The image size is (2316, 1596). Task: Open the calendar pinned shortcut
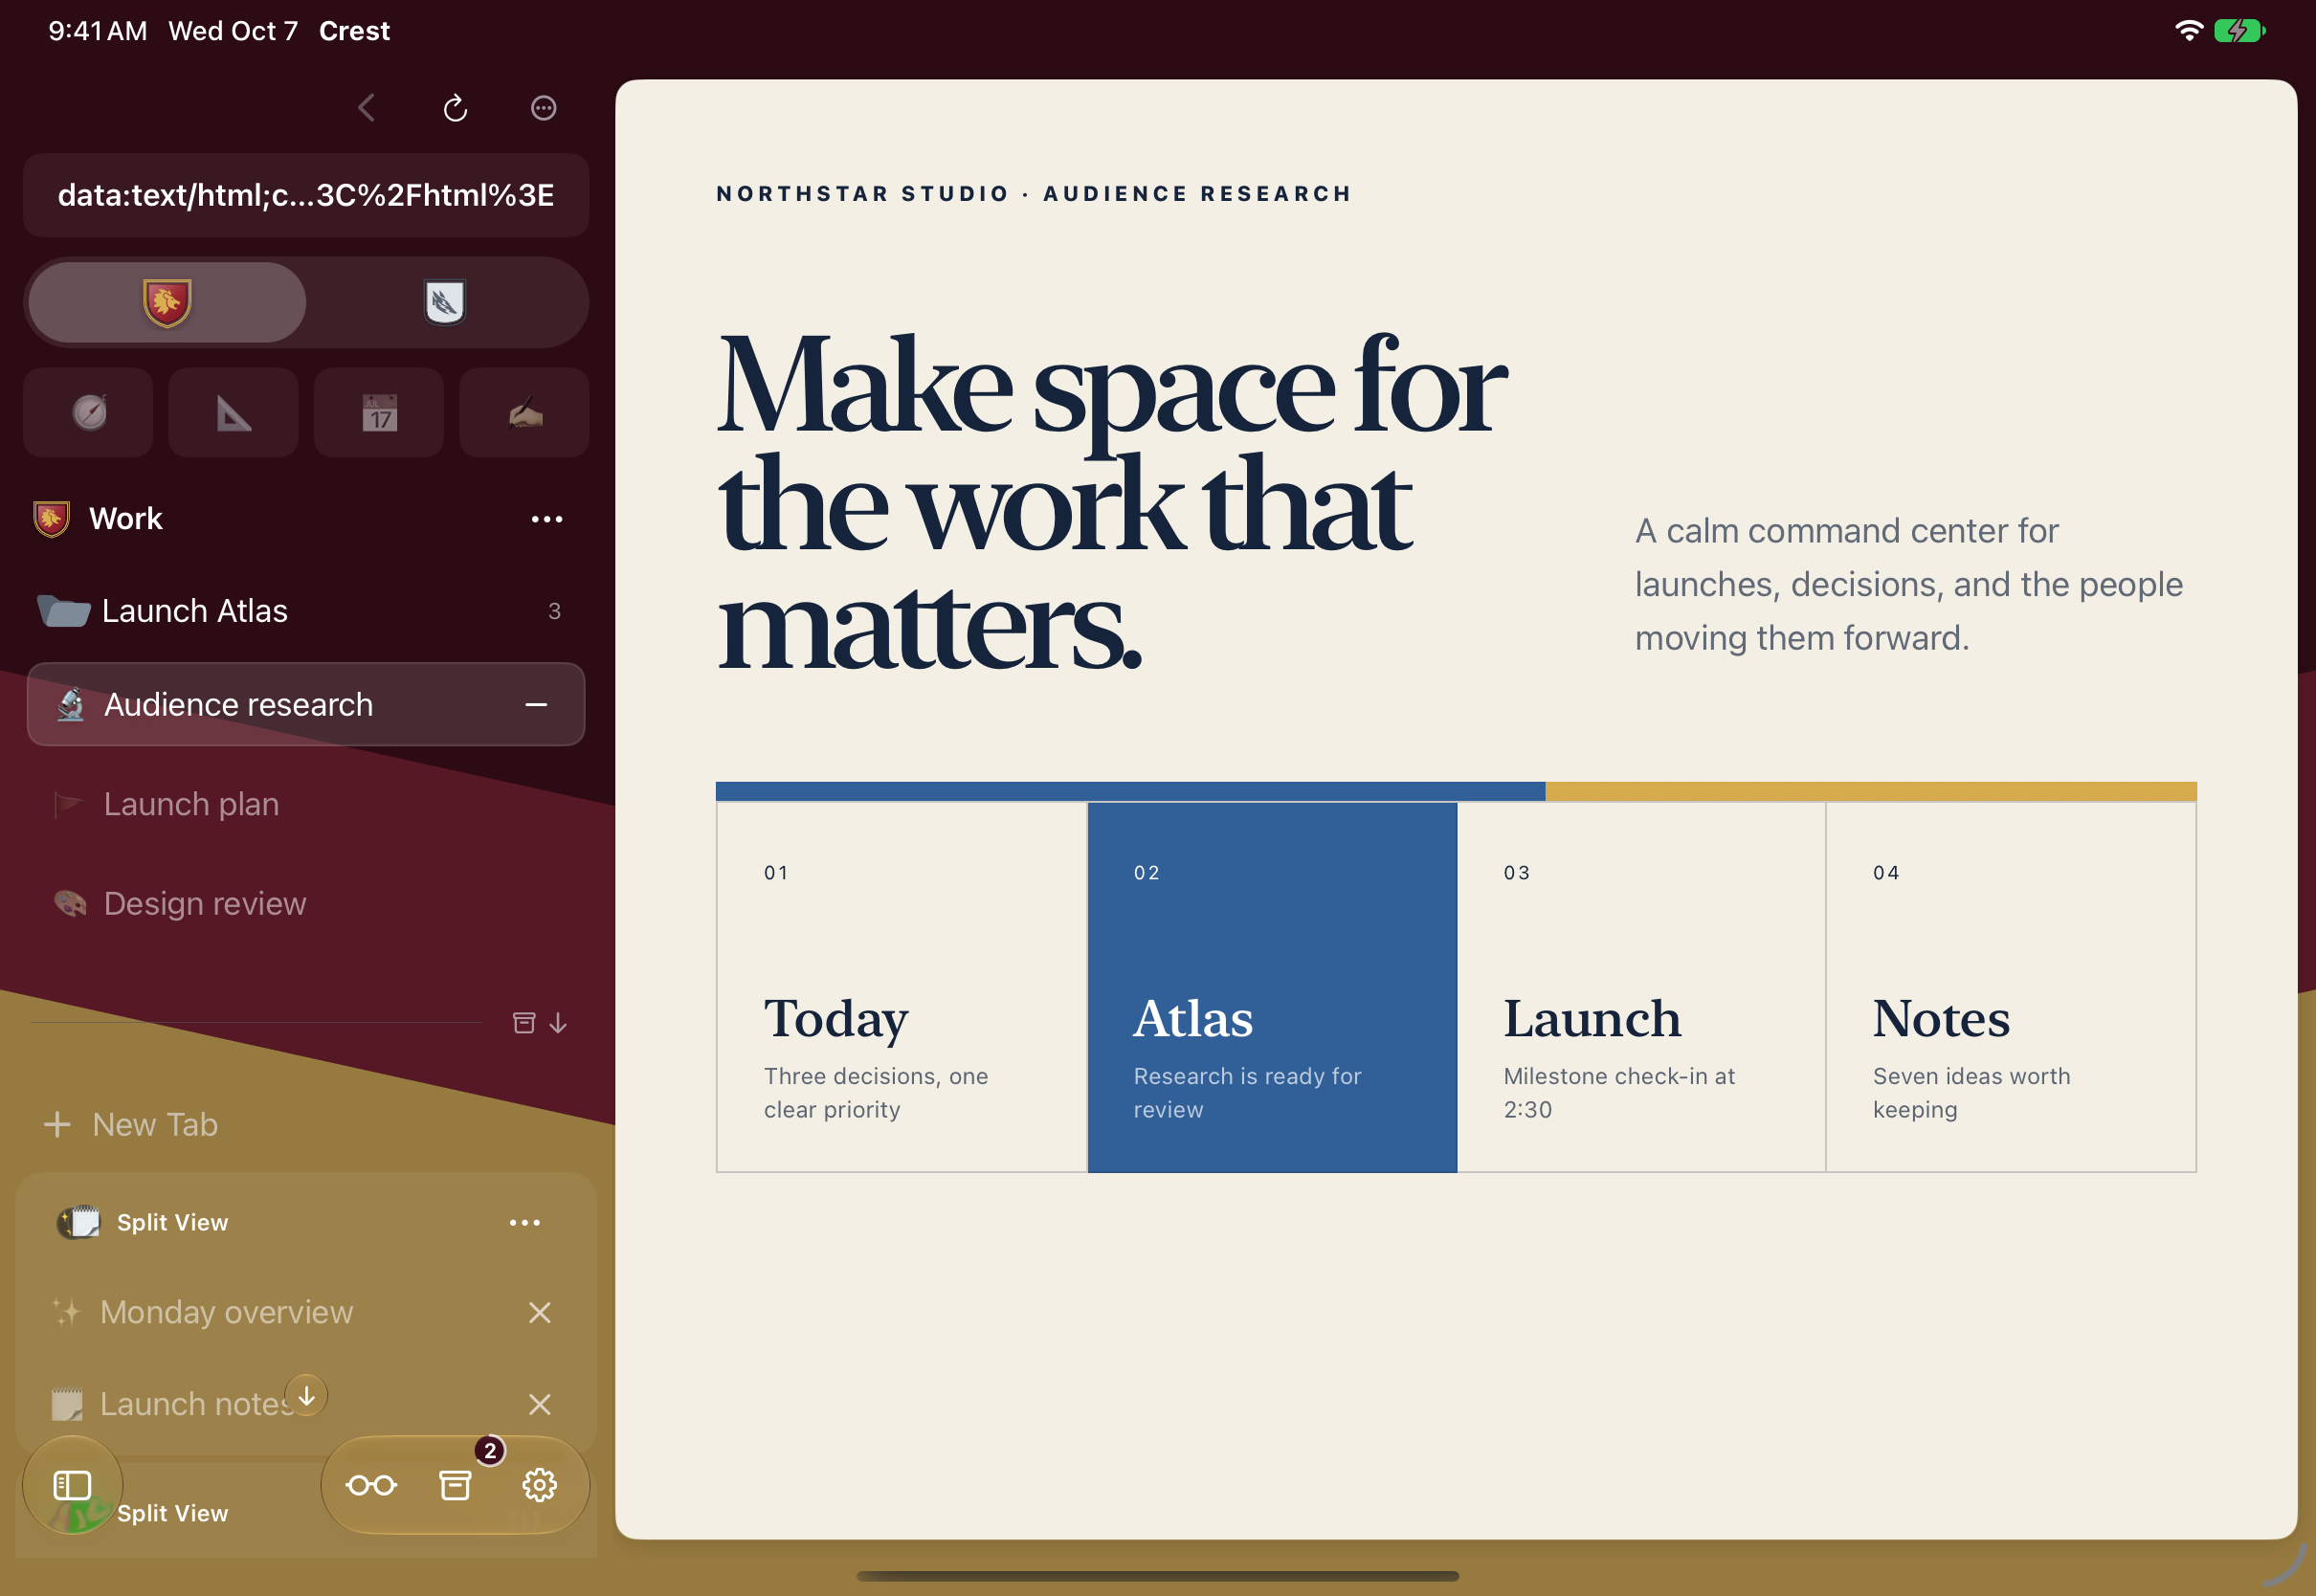[x=379, y=412]
